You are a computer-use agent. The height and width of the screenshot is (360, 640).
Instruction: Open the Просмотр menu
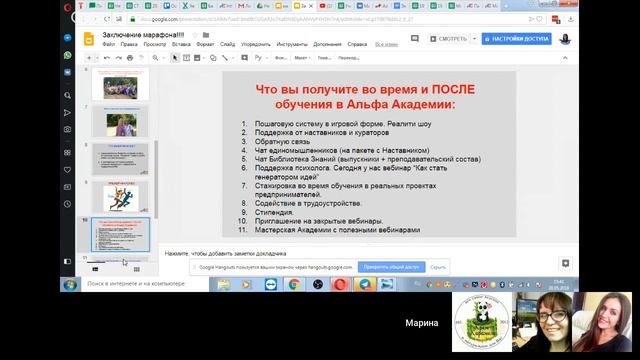tap(155, 44)
